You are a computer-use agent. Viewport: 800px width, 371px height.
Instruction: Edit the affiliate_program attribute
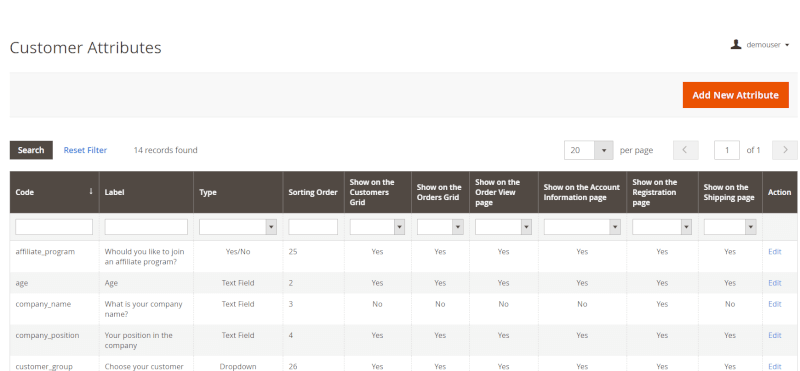click(x=774, y=252)
